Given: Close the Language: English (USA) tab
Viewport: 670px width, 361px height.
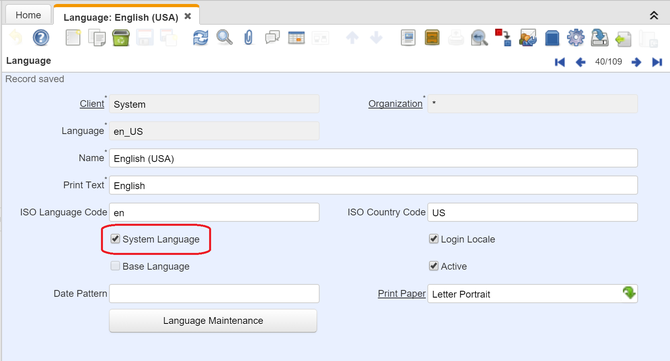Looking at the screenshot, I should (x=188, y=16).
